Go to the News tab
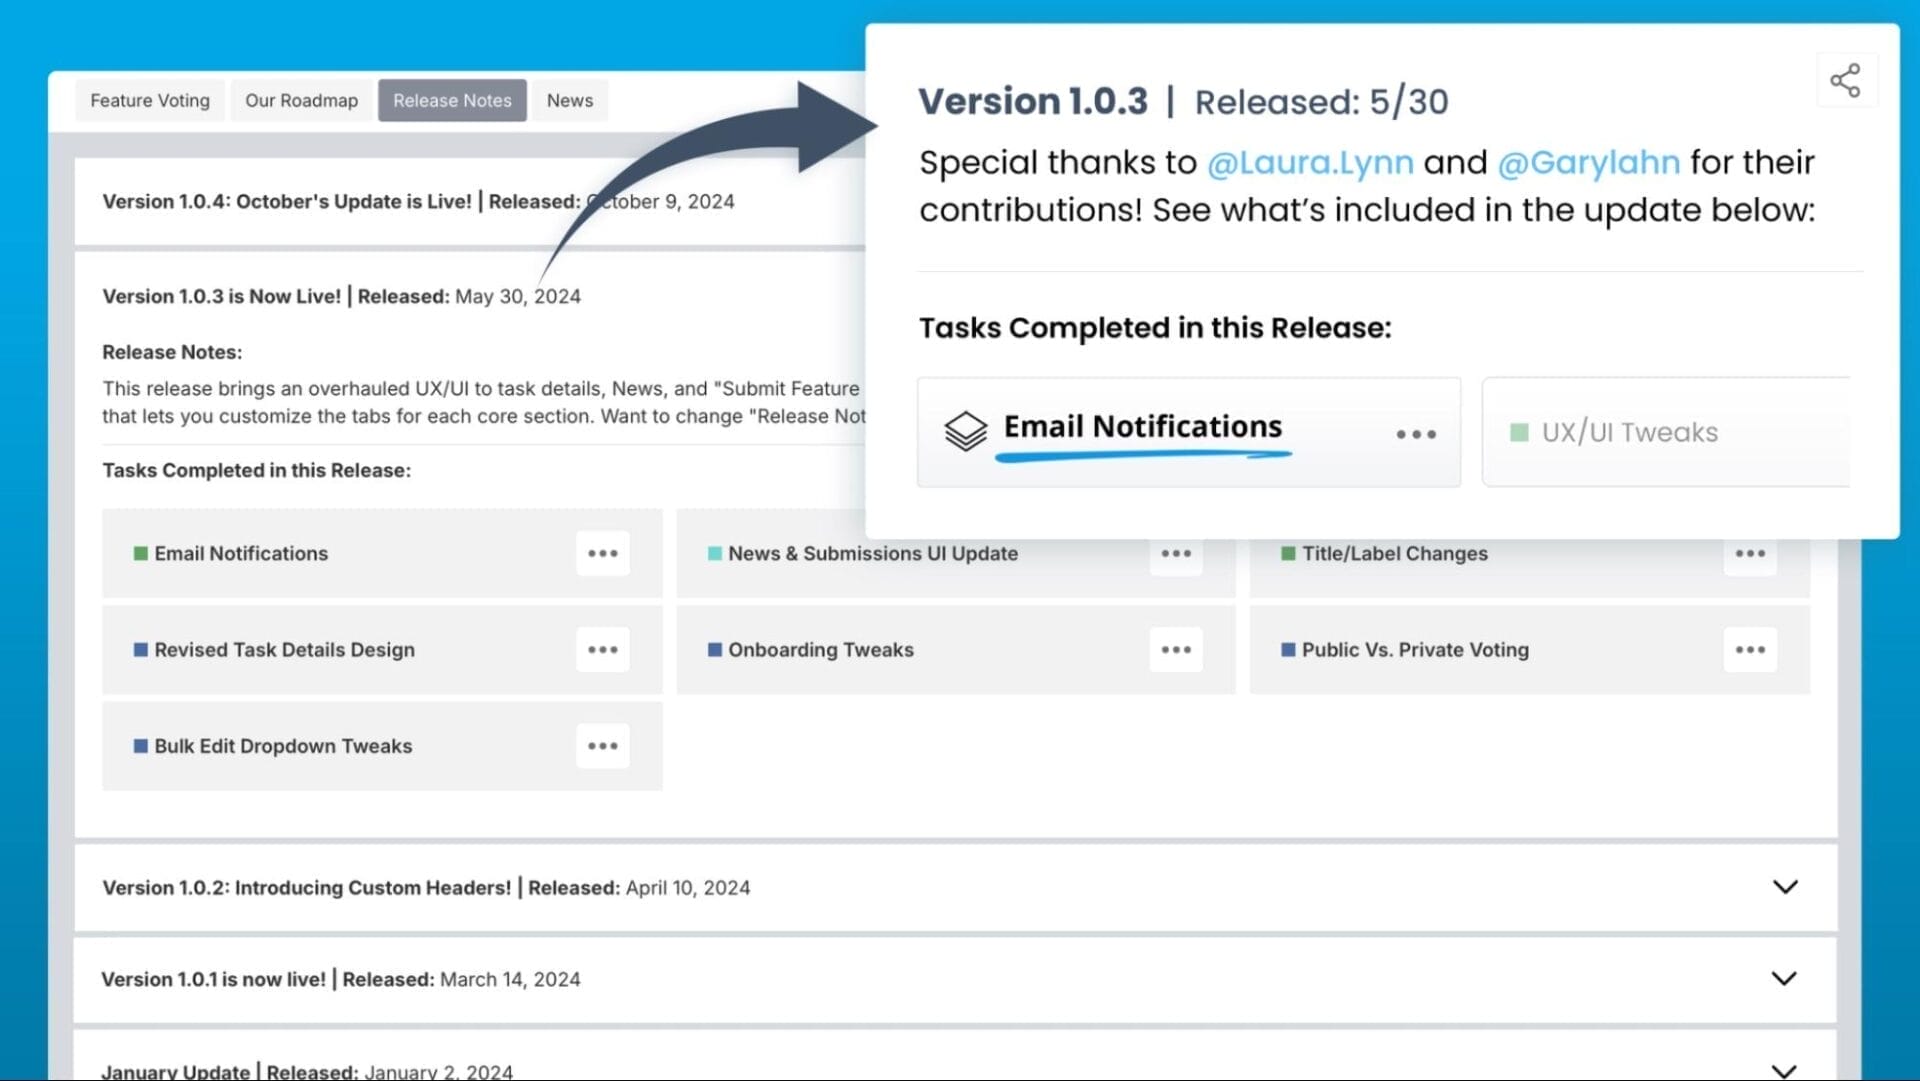Screen dimensions: 1920x1081 tap(569, 100)
